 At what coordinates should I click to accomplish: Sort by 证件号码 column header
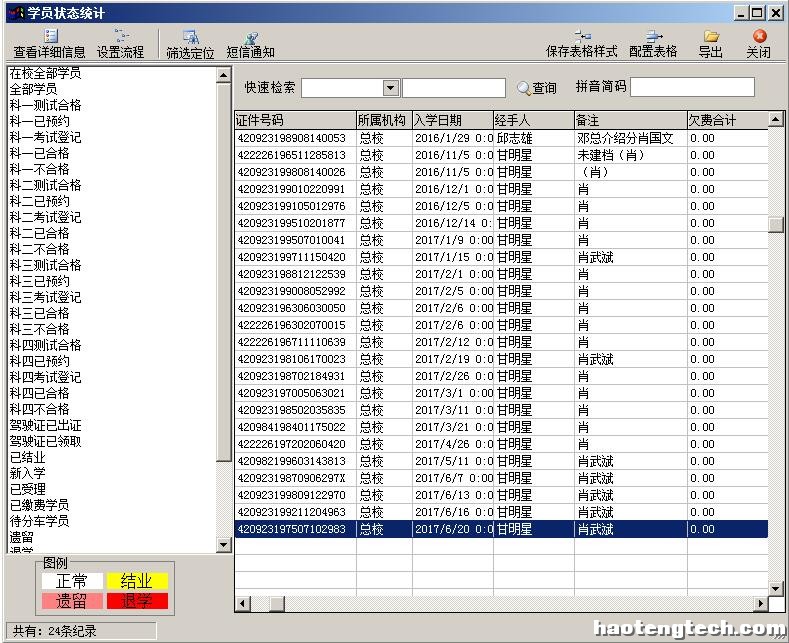pos(295,120)
